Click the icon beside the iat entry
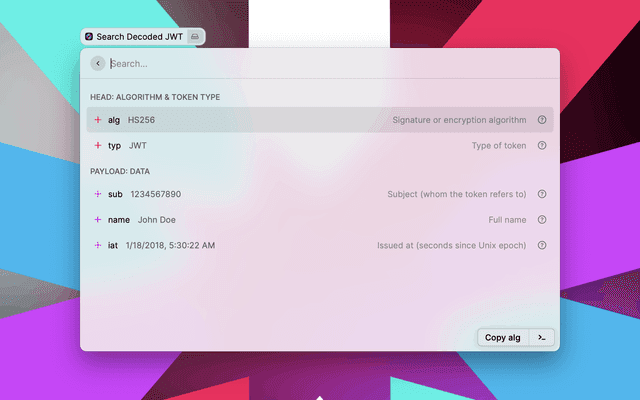640x400 pixels. [98, 245]
